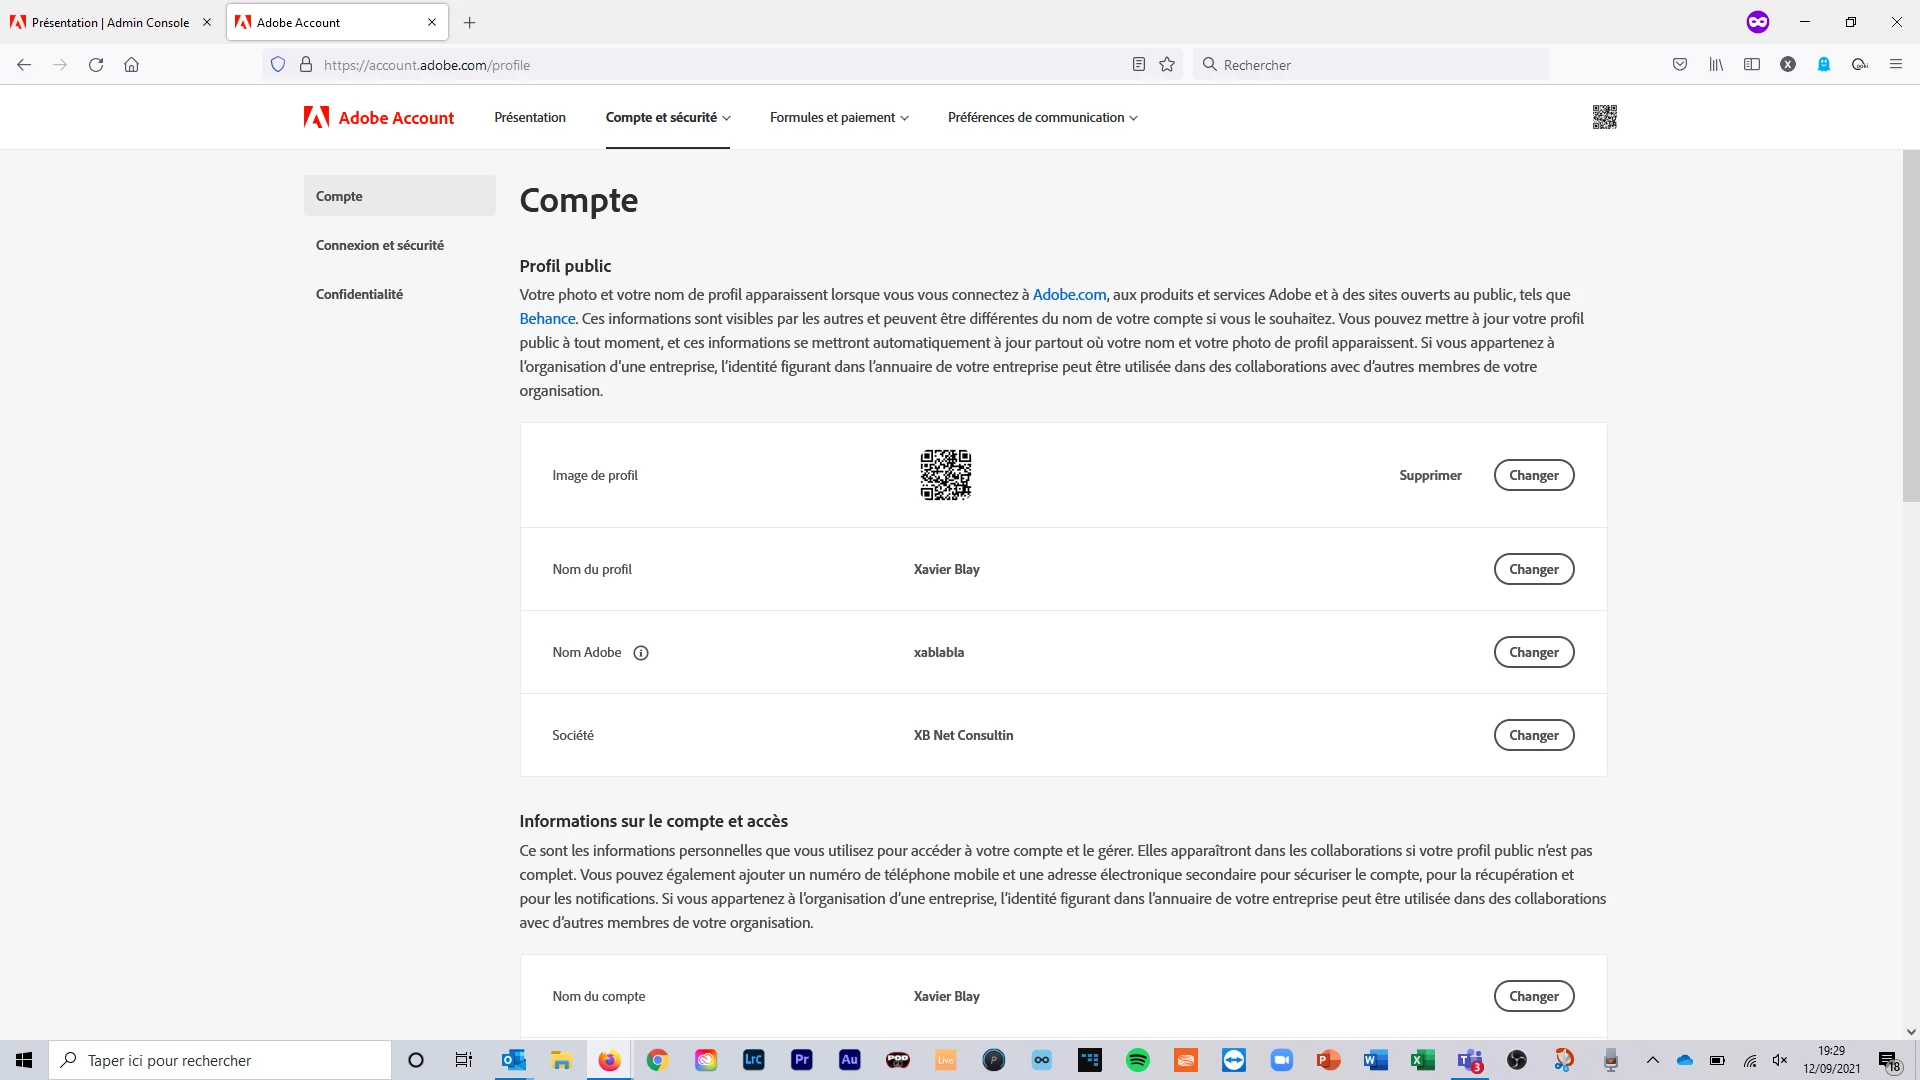This screenshot has height=1080, width=1920.
Task: Click the Rechercher search field
Action: pyautogui.click(x=1370, y=65)
